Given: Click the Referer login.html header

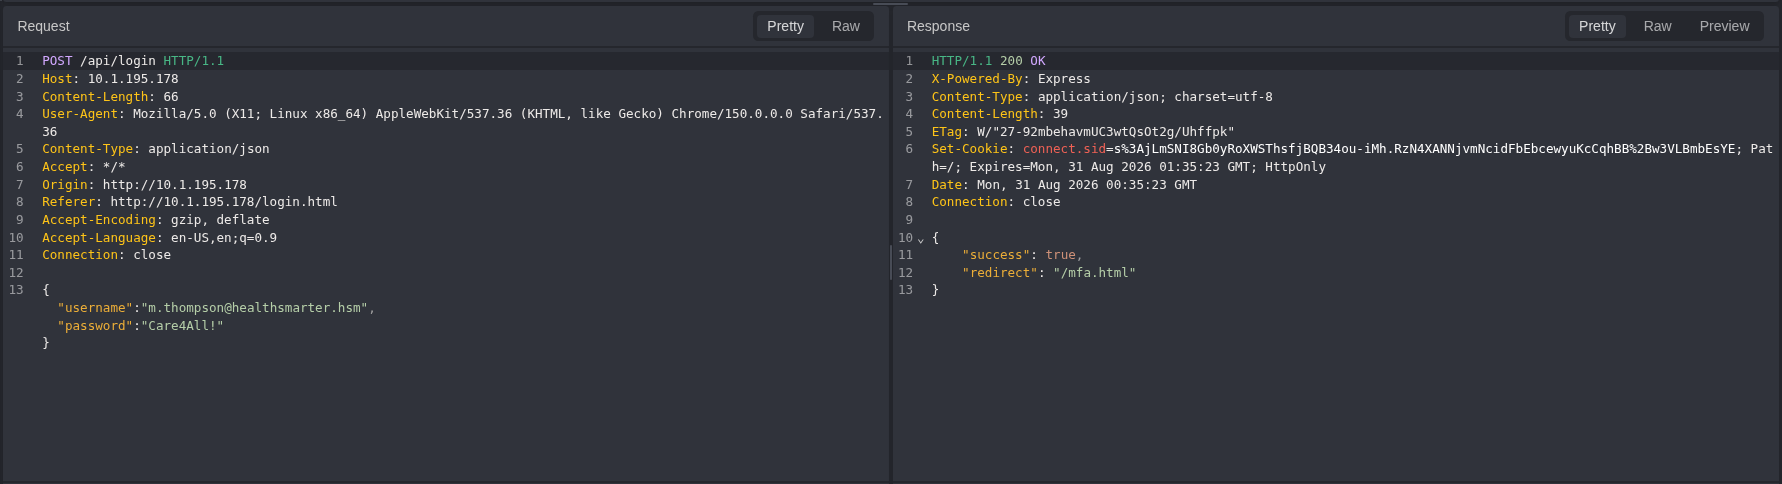Looking at the screenshot, I should pyautogui.click(x=190, y=202).
